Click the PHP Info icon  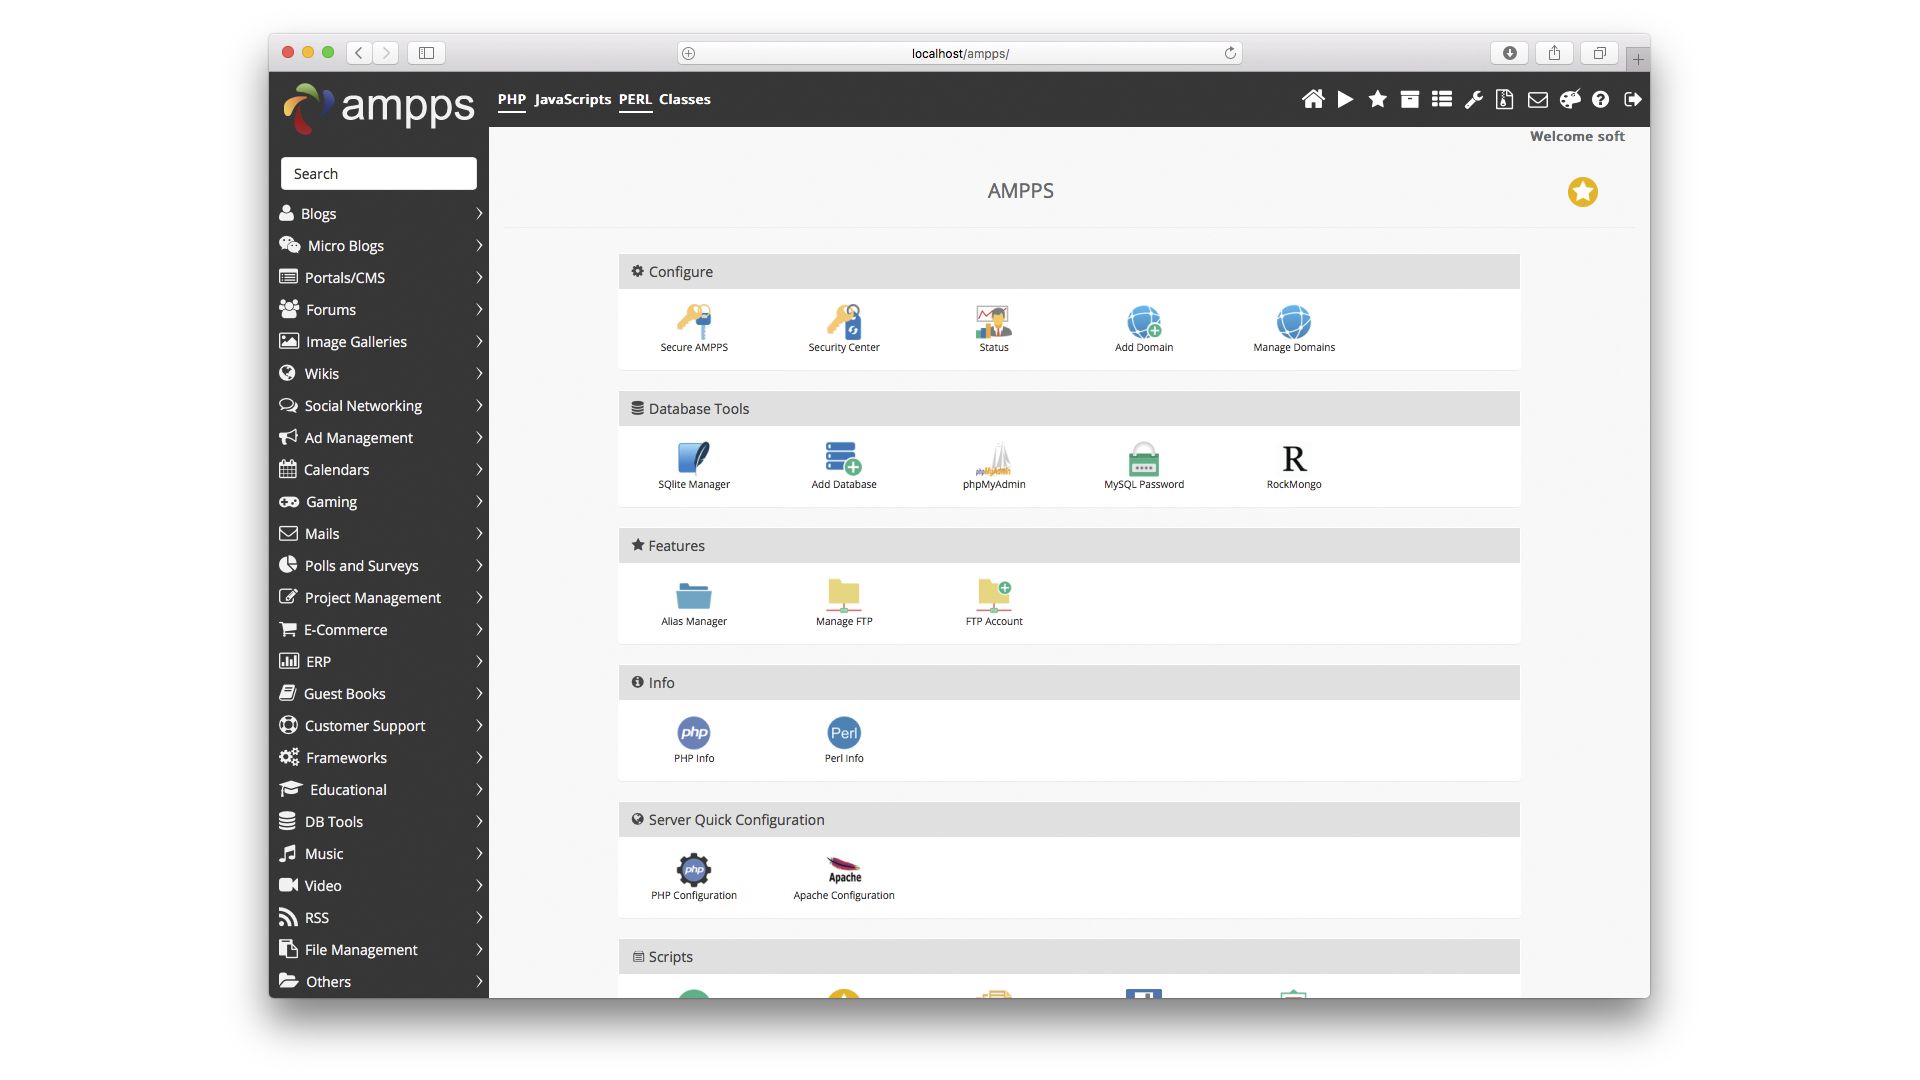[x=693, y=733]
